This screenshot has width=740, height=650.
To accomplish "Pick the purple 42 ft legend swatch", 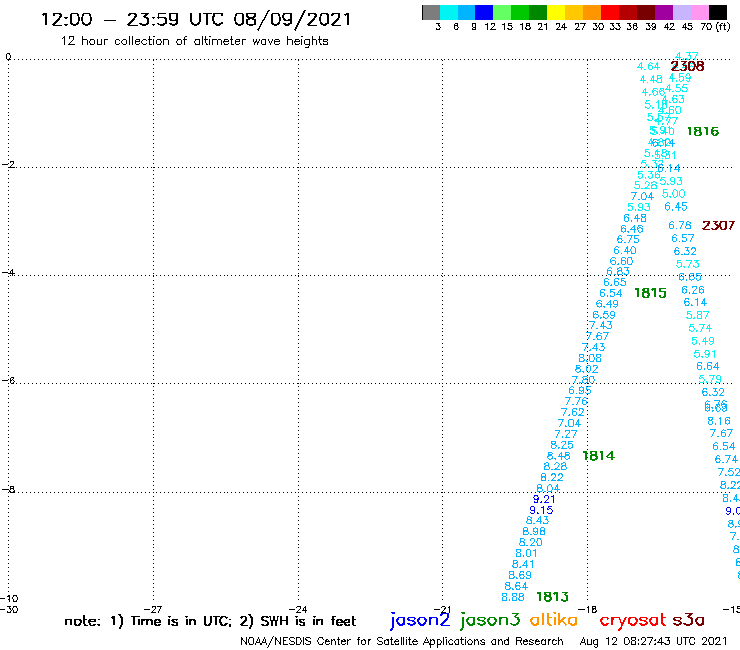I will point(664,12).
